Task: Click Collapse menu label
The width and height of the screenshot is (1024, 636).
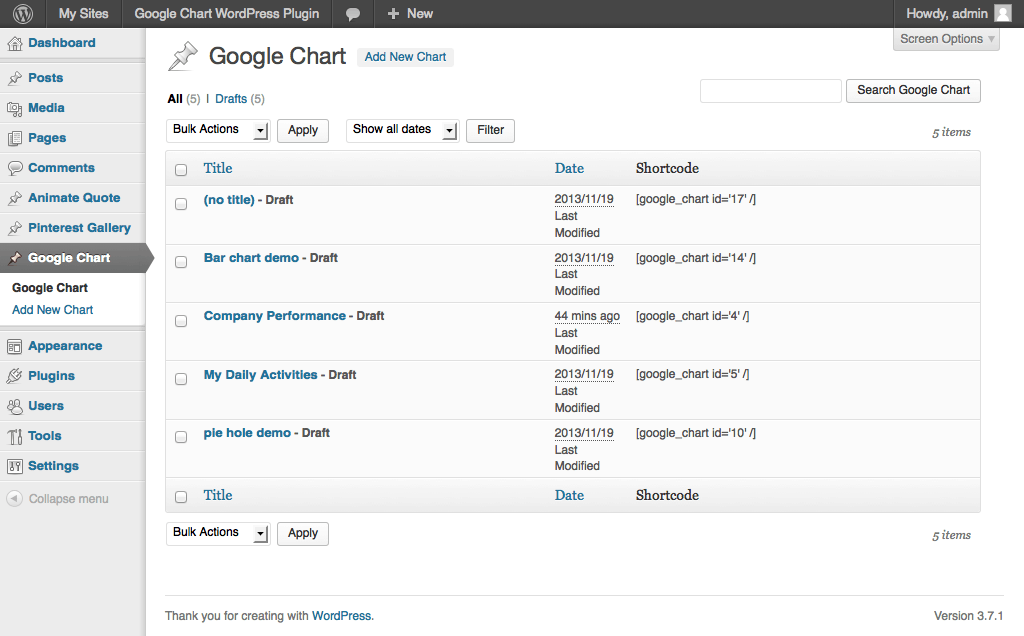Action: pos(69,499)
